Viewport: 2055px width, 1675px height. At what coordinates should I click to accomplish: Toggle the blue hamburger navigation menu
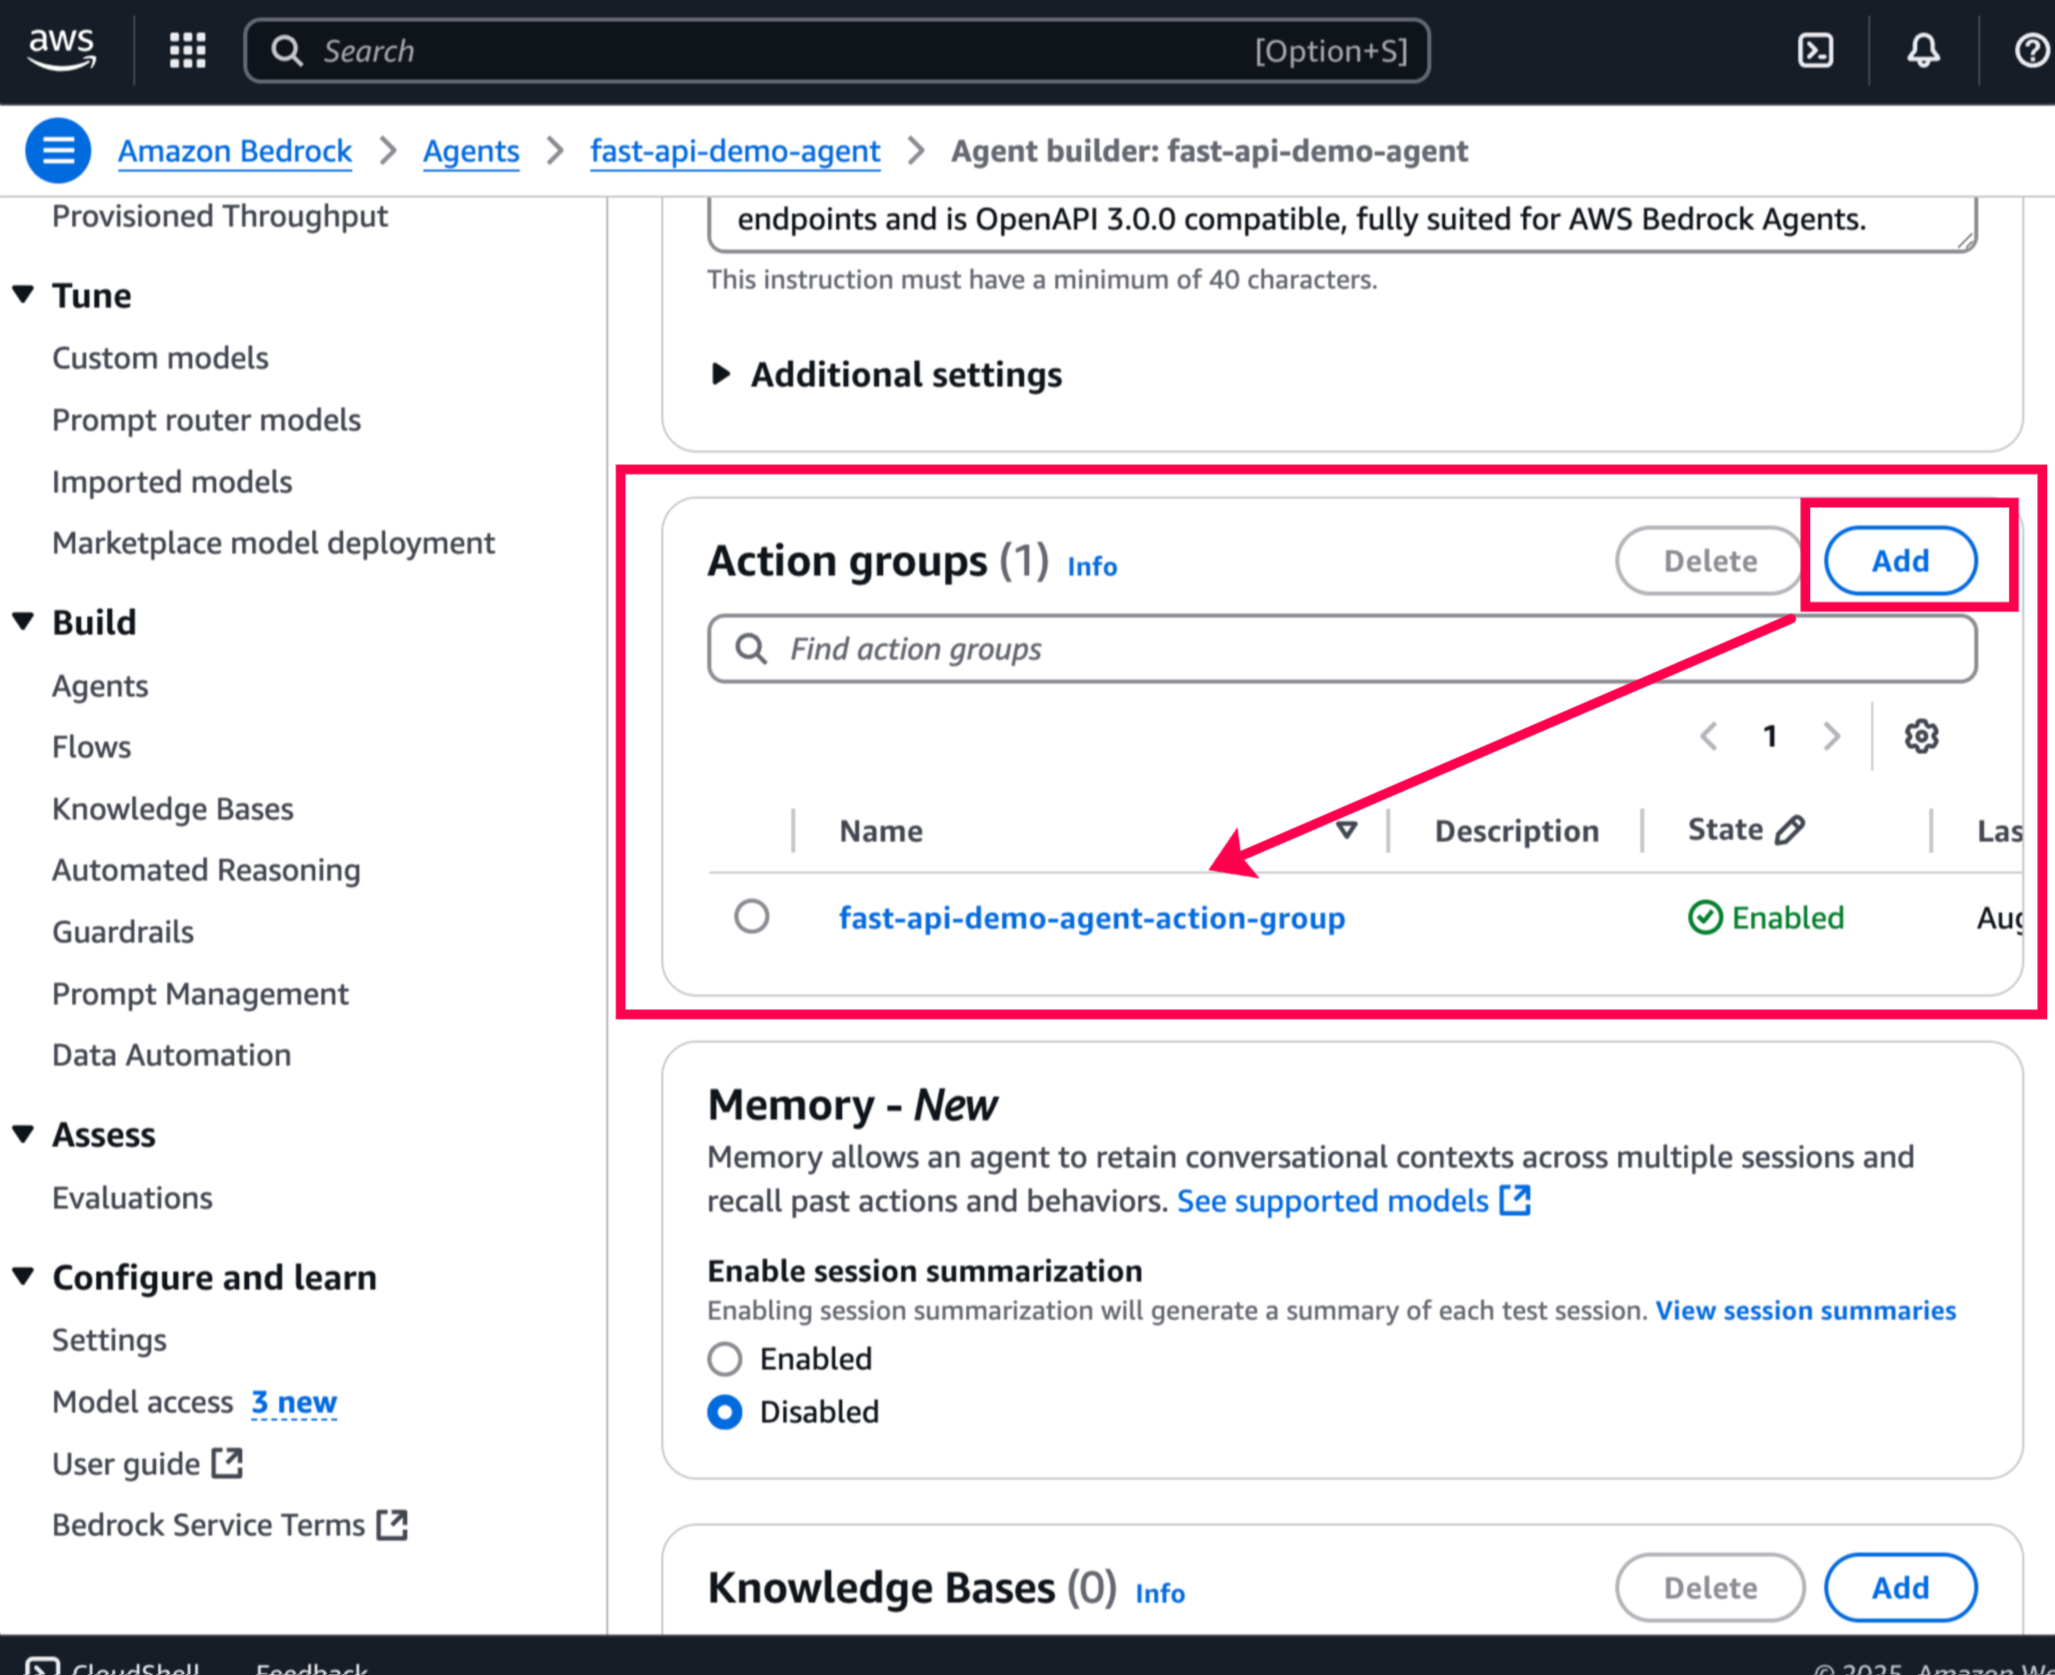(x=58, y=151)
